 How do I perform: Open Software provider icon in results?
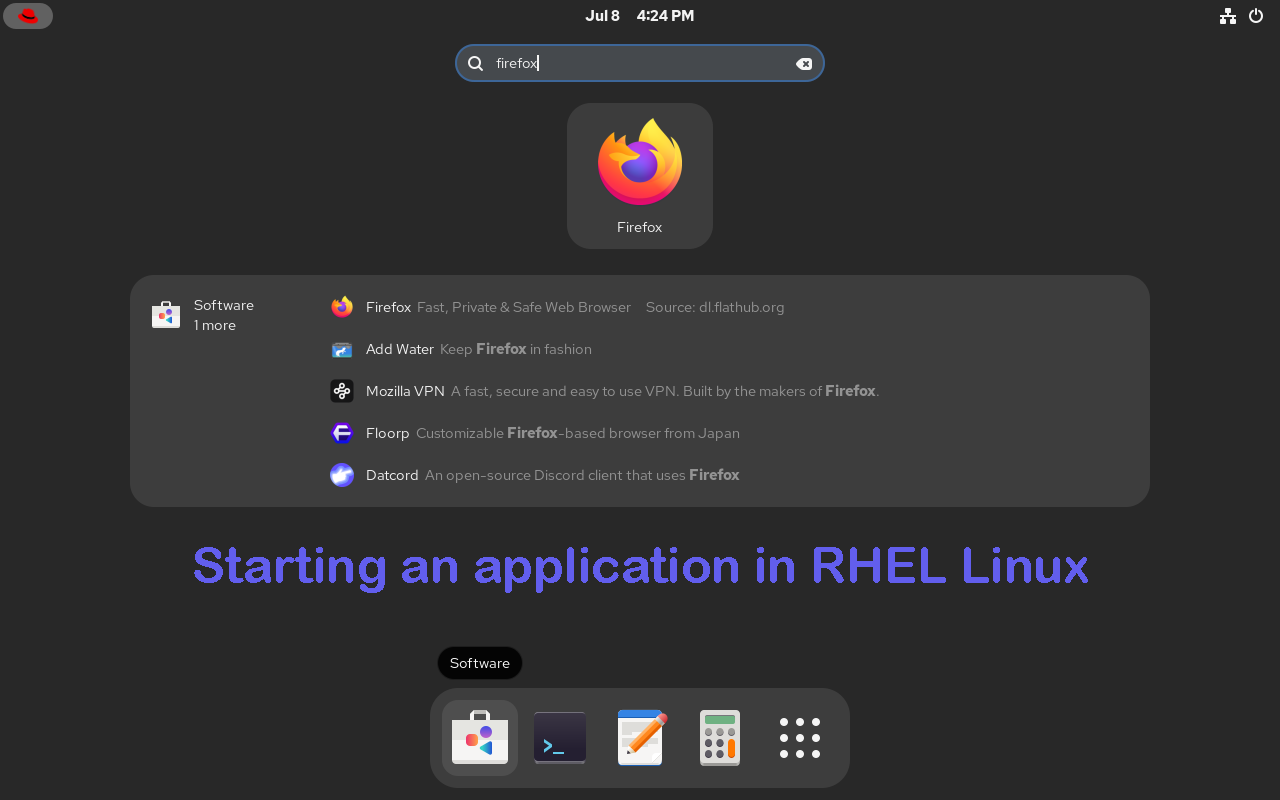coord(166,315)
